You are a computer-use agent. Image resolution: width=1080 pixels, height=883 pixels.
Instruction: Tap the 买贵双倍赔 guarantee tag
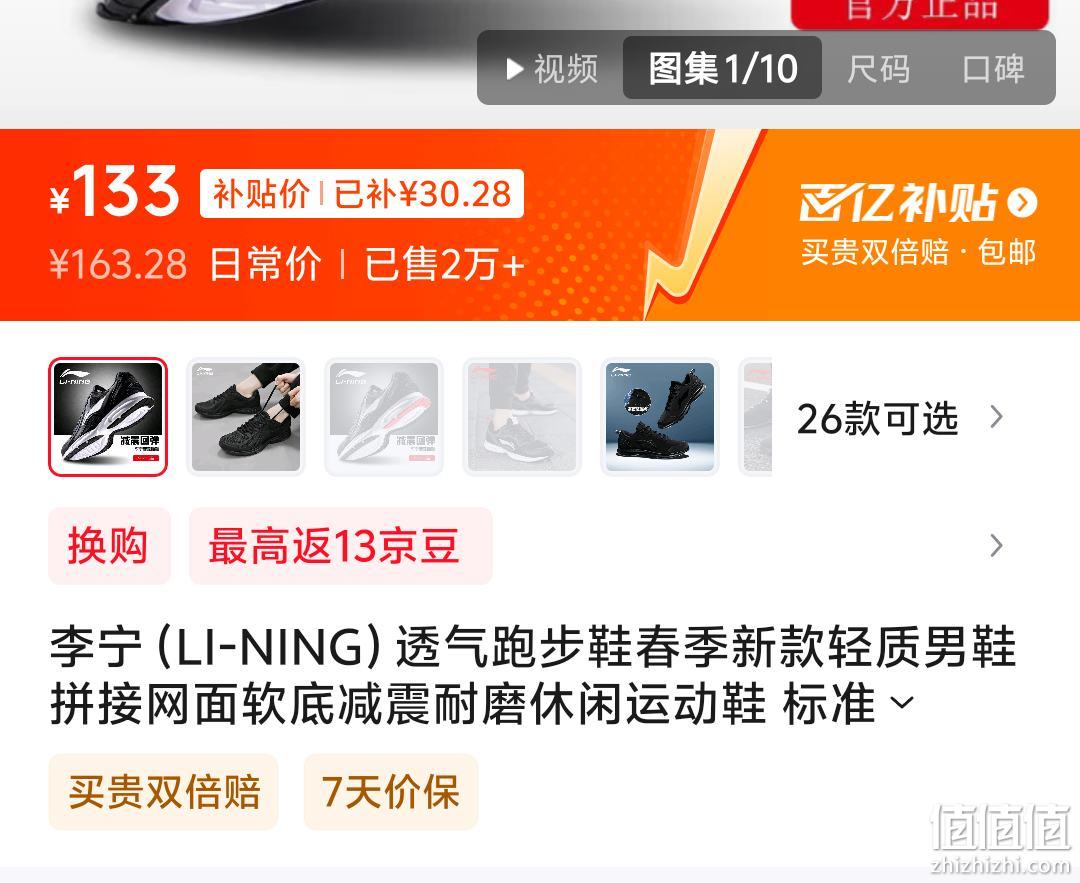click(x=163, y=791)
